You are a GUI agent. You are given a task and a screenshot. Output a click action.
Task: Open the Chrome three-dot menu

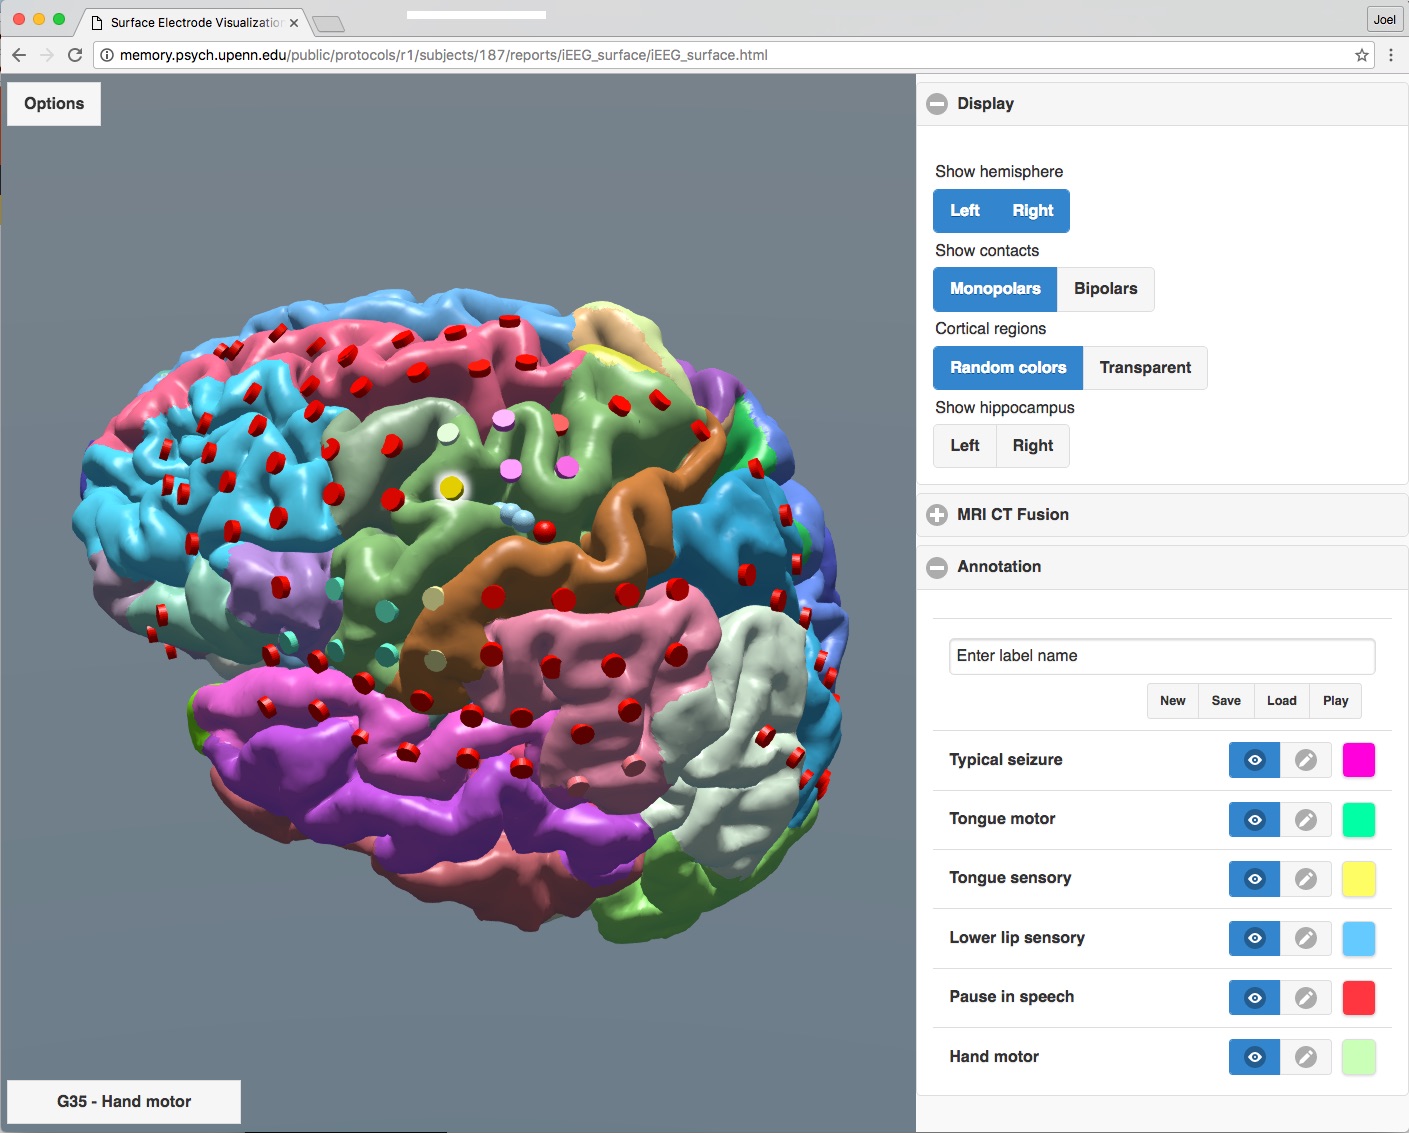click(1390, 55)
